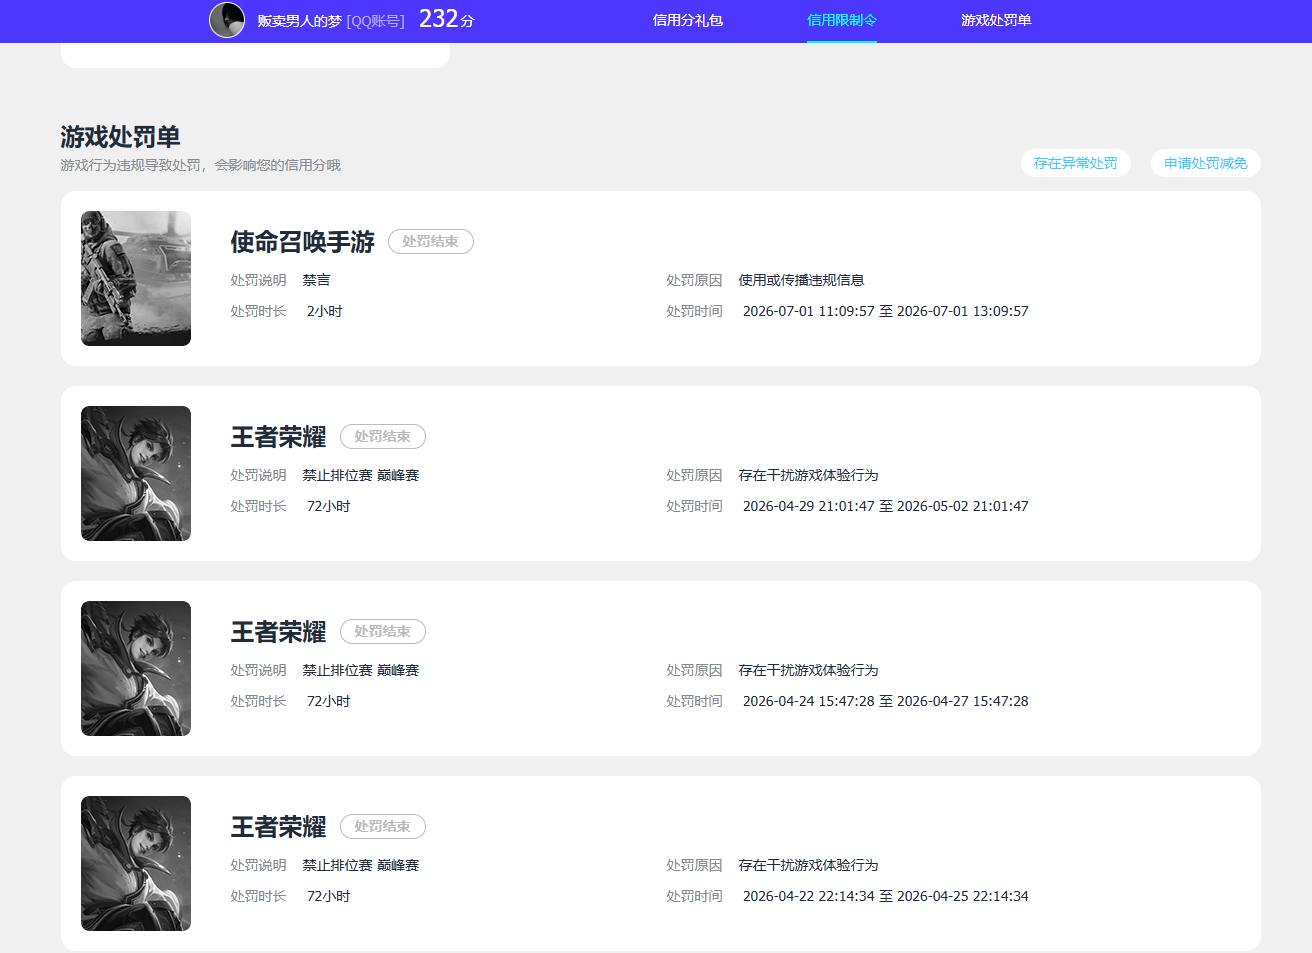Open the 使命召唤手游 game cover thumbnail
1312x953 pixels.
coord(136,278)
